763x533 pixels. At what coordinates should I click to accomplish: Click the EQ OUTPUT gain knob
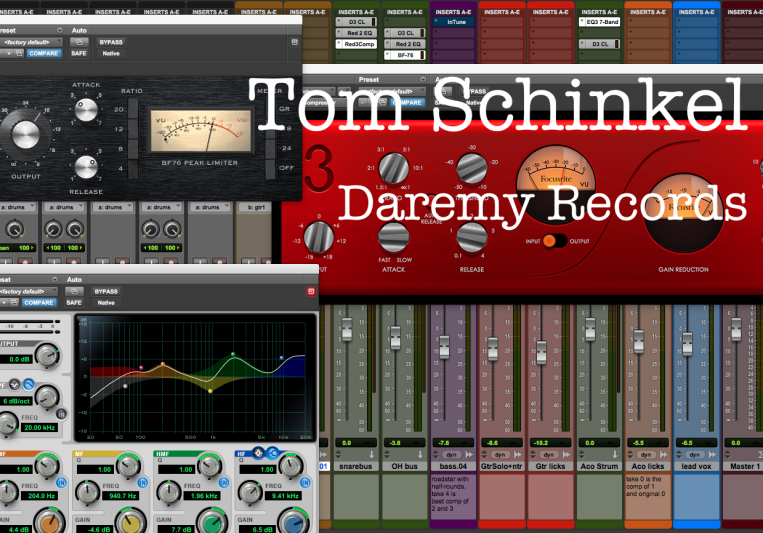[x=48, y=355]
